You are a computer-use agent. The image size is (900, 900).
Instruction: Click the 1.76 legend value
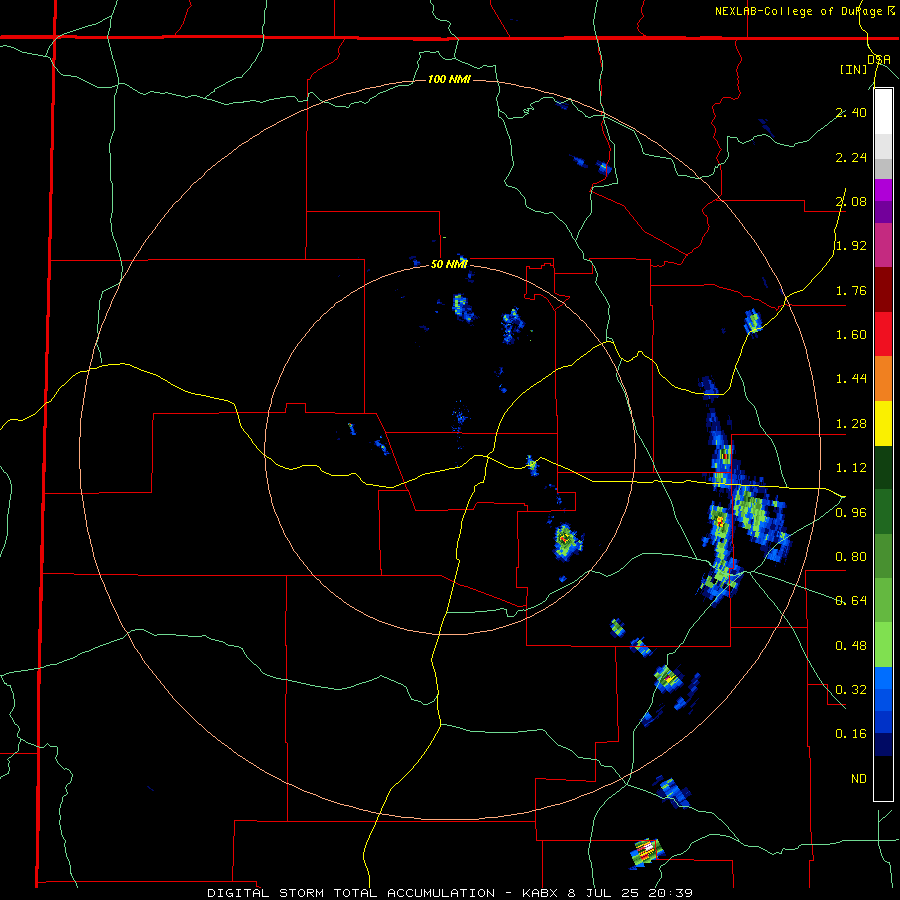[x=851, y=290]
